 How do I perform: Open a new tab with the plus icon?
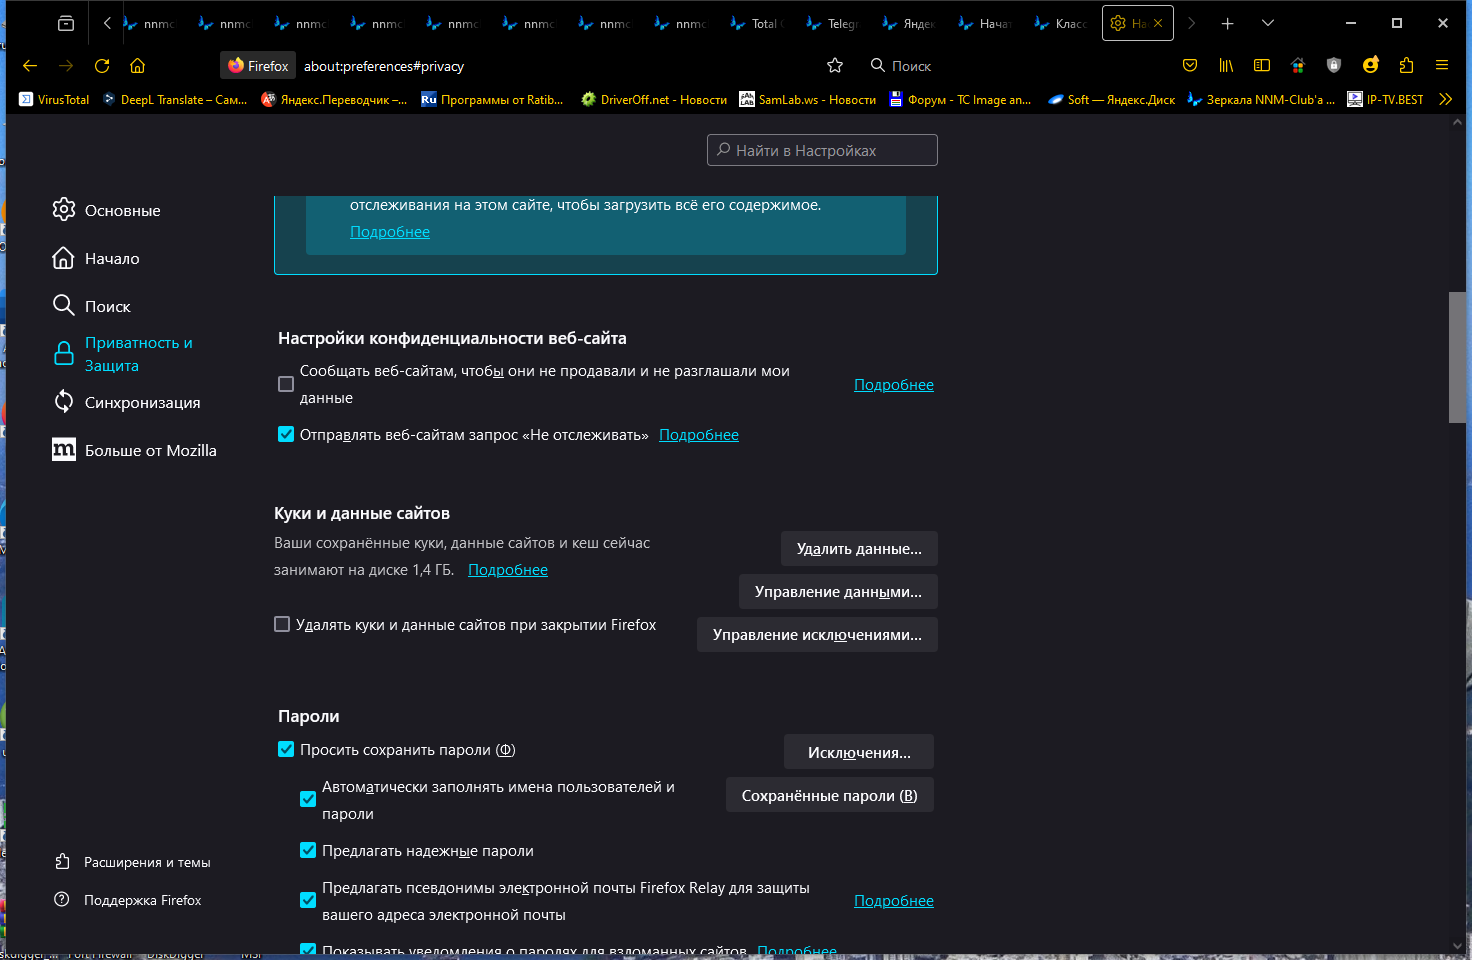click(1227, 23)
